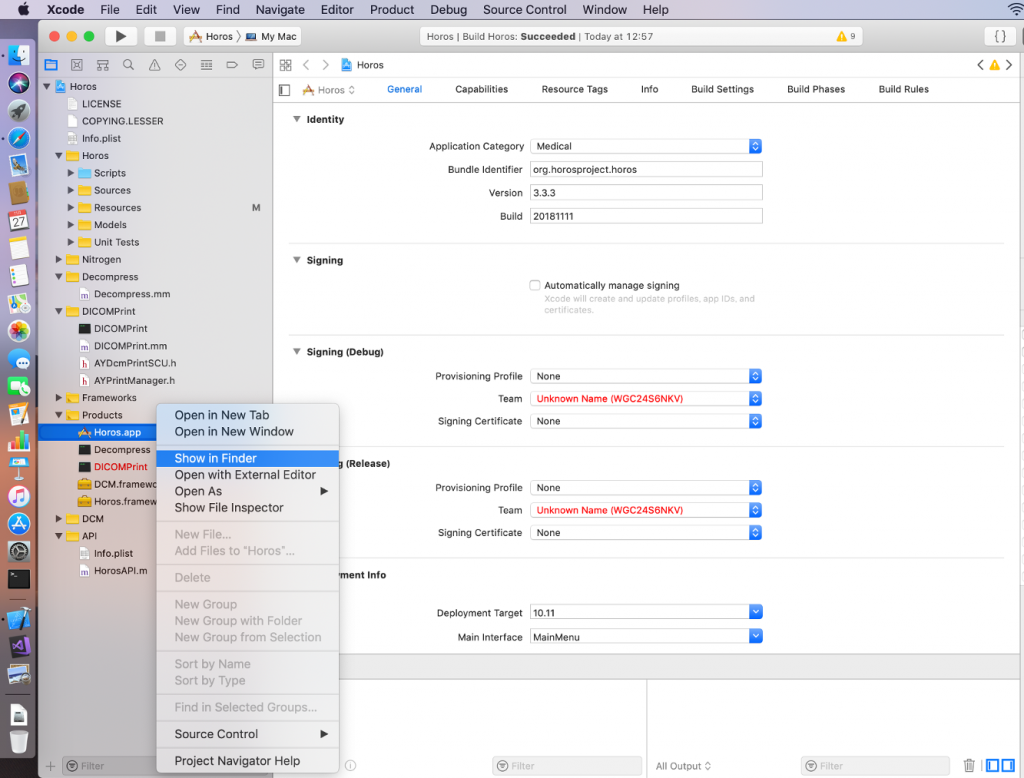
Task: Open Release Signing Certificate dropdown
Action: click(x=646, y=532)
